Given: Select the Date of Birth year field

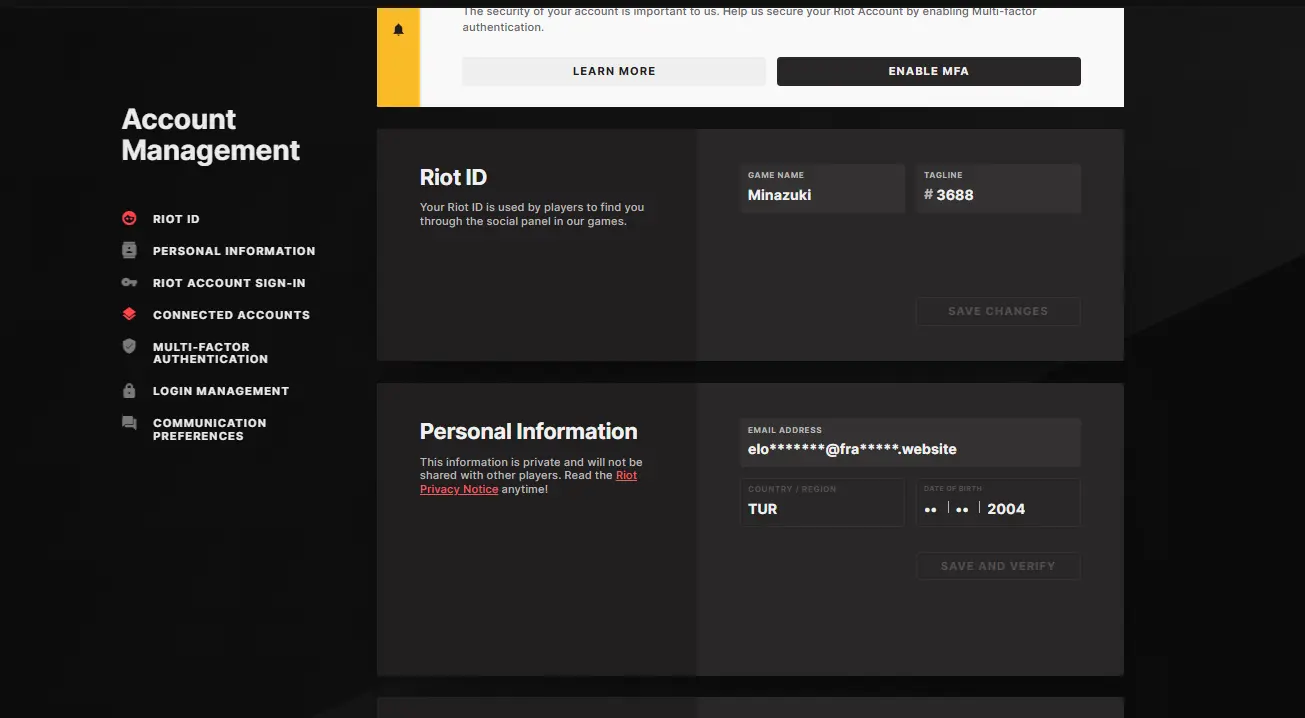Looking at the screenshot, I should pos(1006,509).
